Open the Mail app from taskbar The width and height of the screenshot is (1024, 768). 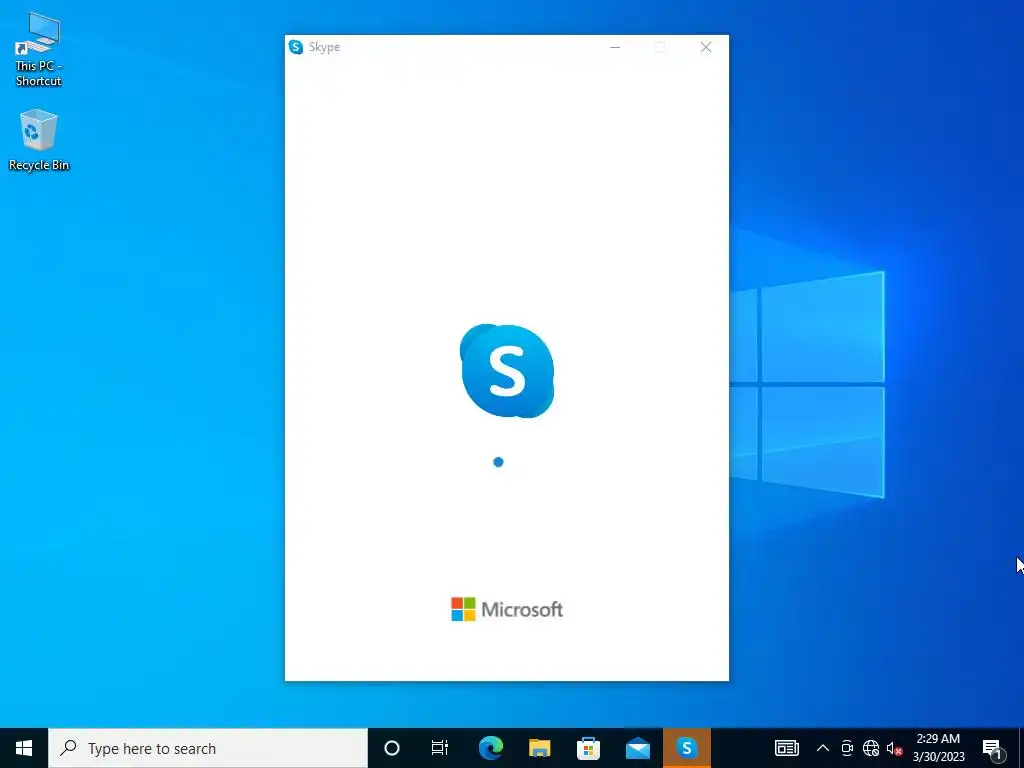pos(637,748)
